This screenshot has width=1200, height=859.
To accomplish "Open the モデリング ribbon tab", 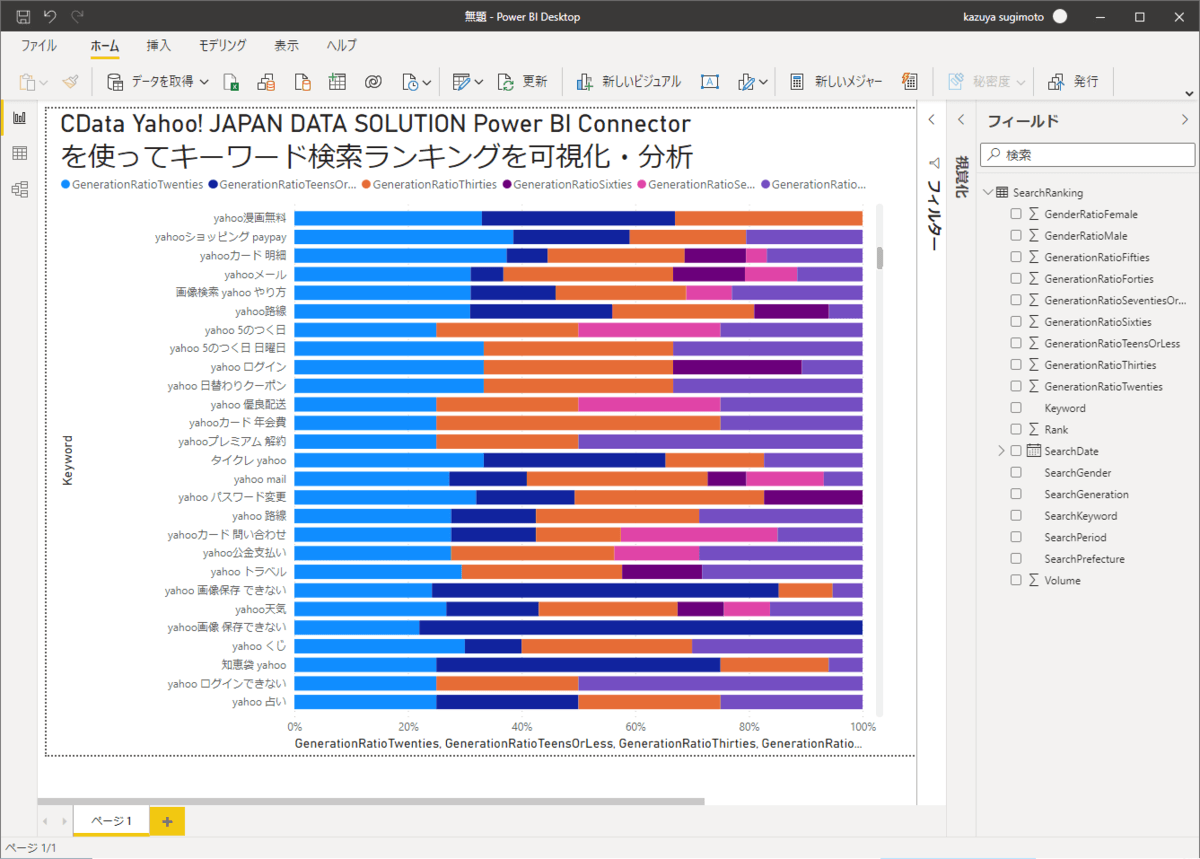I will (223, 45).
